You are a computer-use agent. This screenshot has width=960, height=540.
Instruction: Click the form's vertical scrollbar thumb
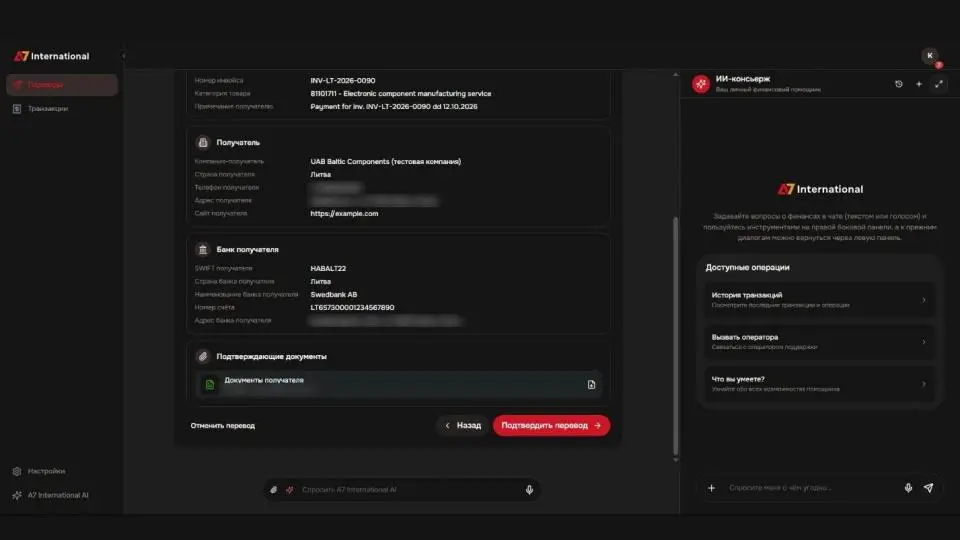click(675, 336)
